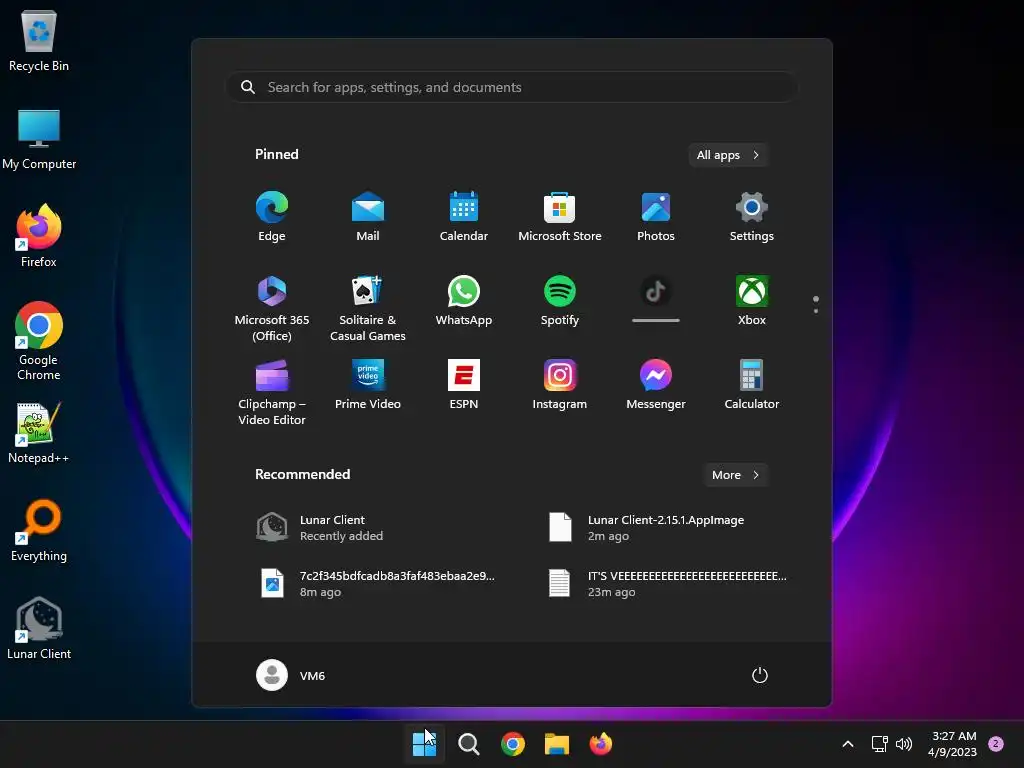This screenshot has width=1024, height=768.
Task: Open WhatsApp
Action: click(464, 301)
